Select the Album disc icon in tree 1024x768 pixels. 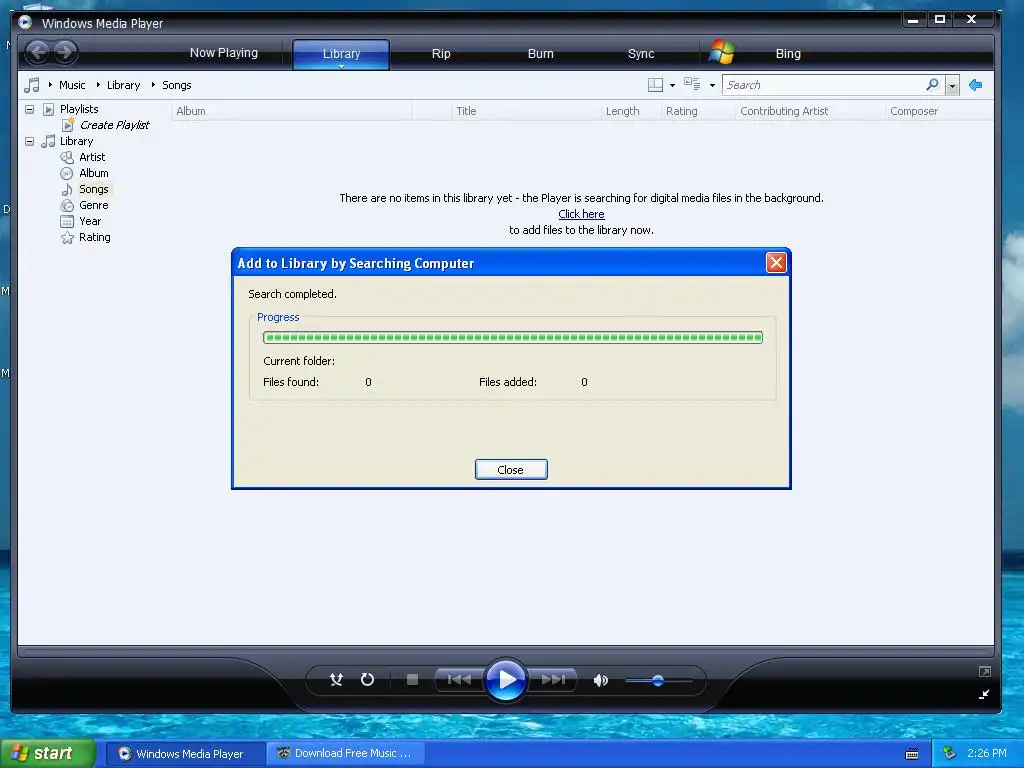[67, 174]
